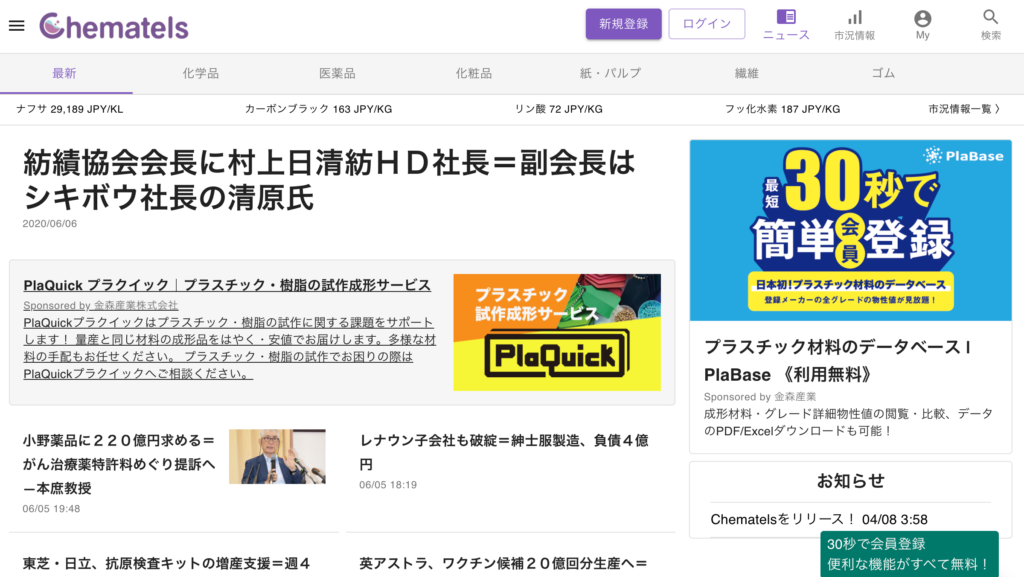Open the ゴム tab

[x=883, y=74]
